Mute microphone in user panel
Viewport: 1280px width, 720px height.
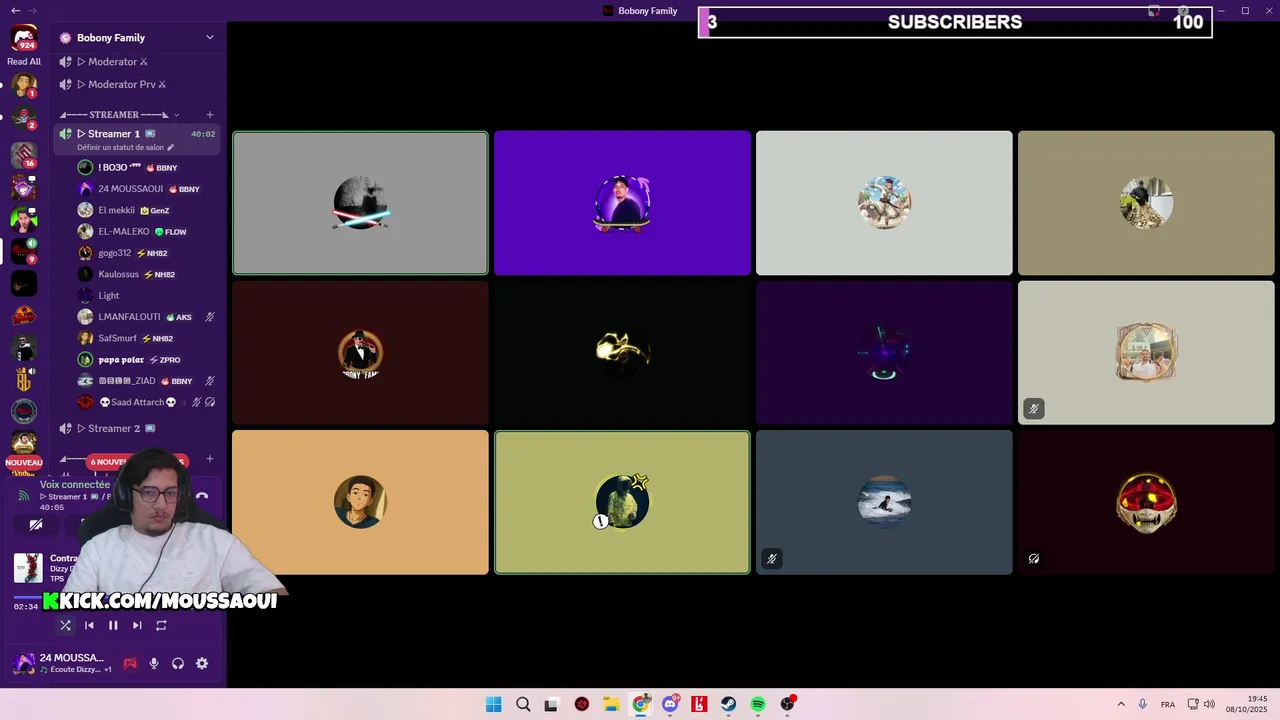pos(154,663)
